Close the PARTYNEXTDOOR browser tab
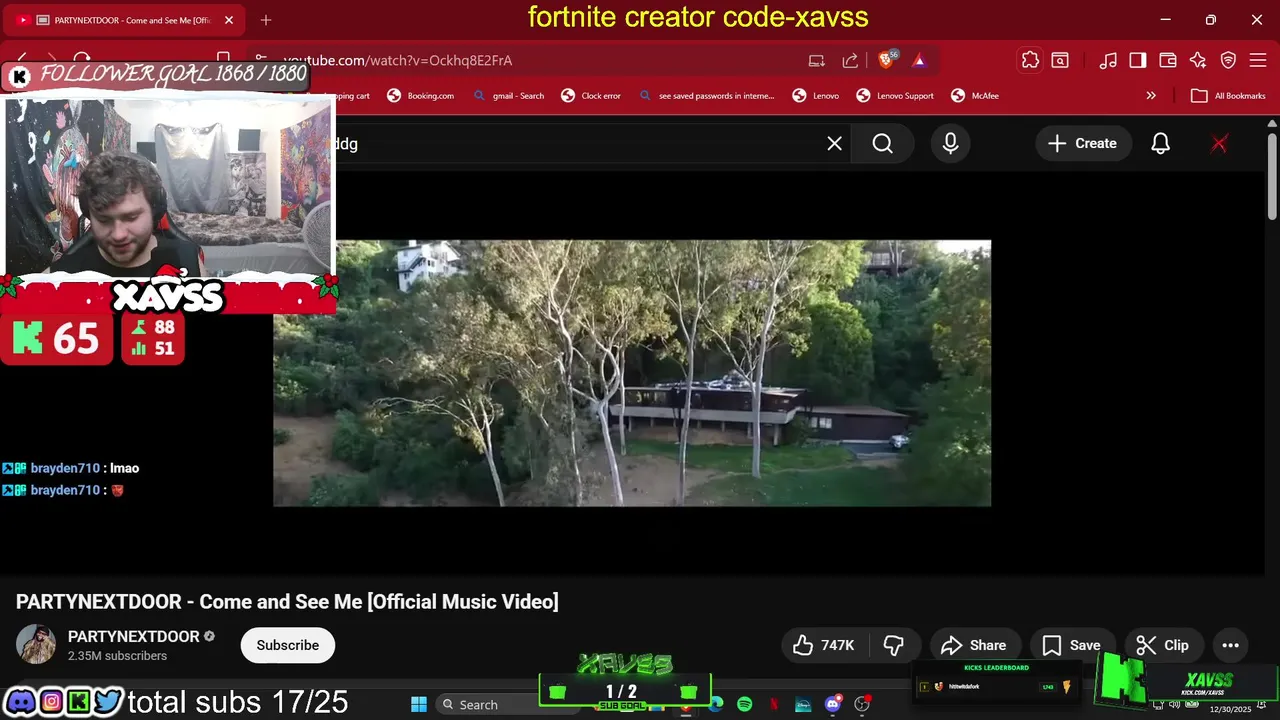Screen dimensions: 1280x720 pos(229,20)
